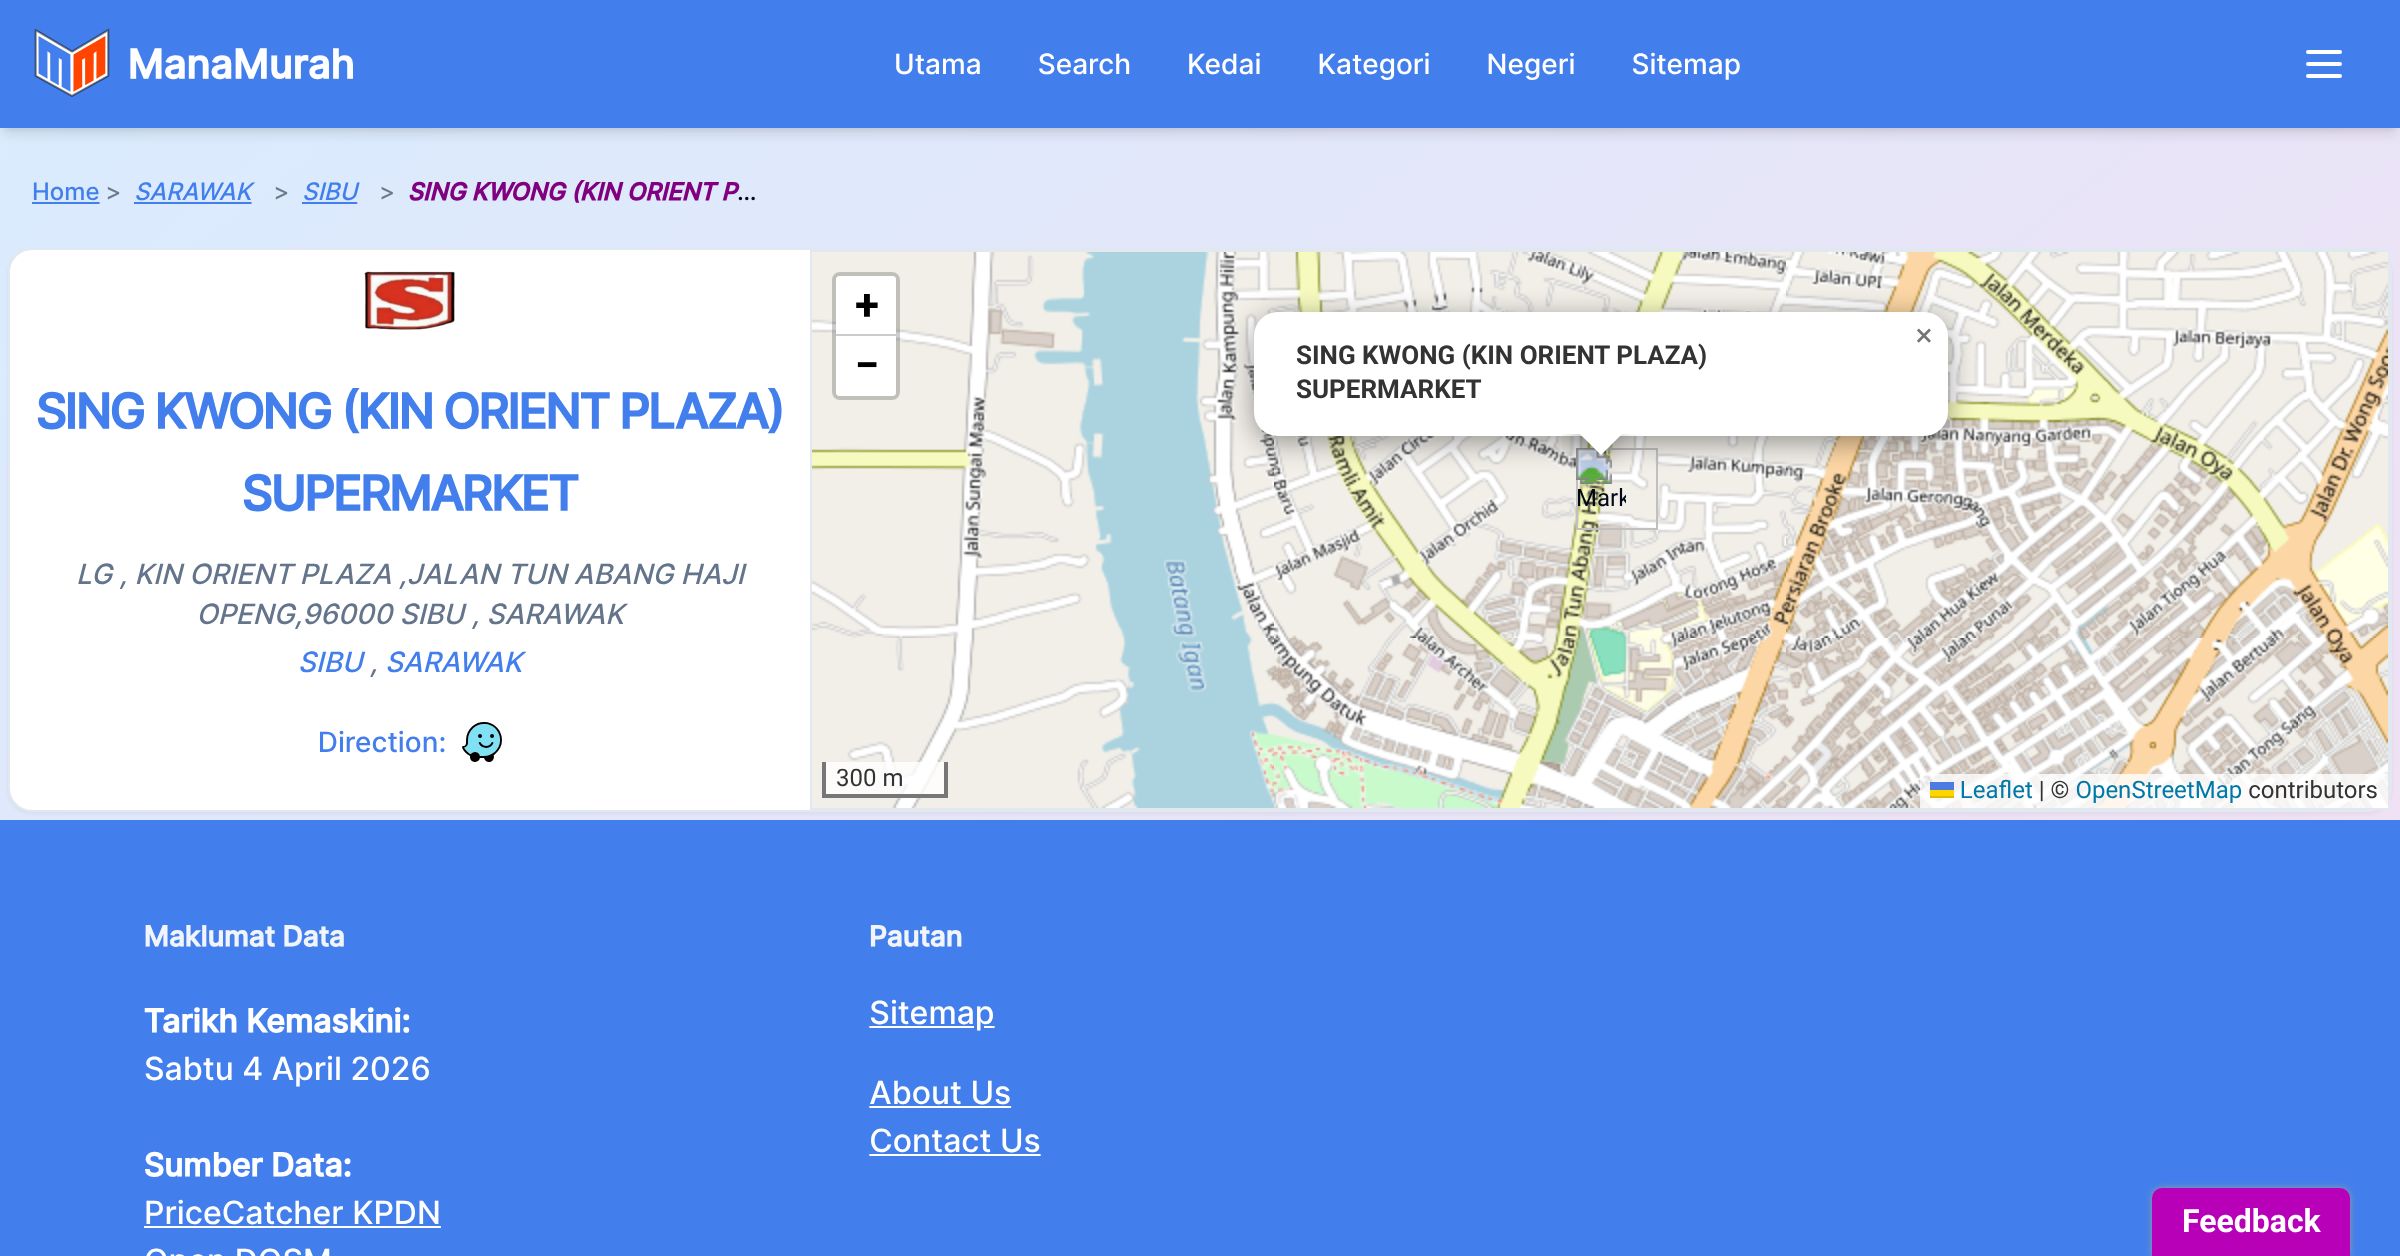Click SARAWAK breadcrumb link
This screenshot has height=1256, width=2400.
pos(194,191)
